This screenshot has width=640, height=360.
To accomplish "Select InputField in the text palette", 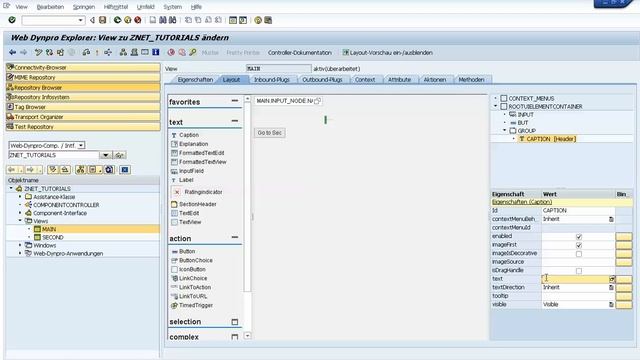I will [x=191, y=171].
